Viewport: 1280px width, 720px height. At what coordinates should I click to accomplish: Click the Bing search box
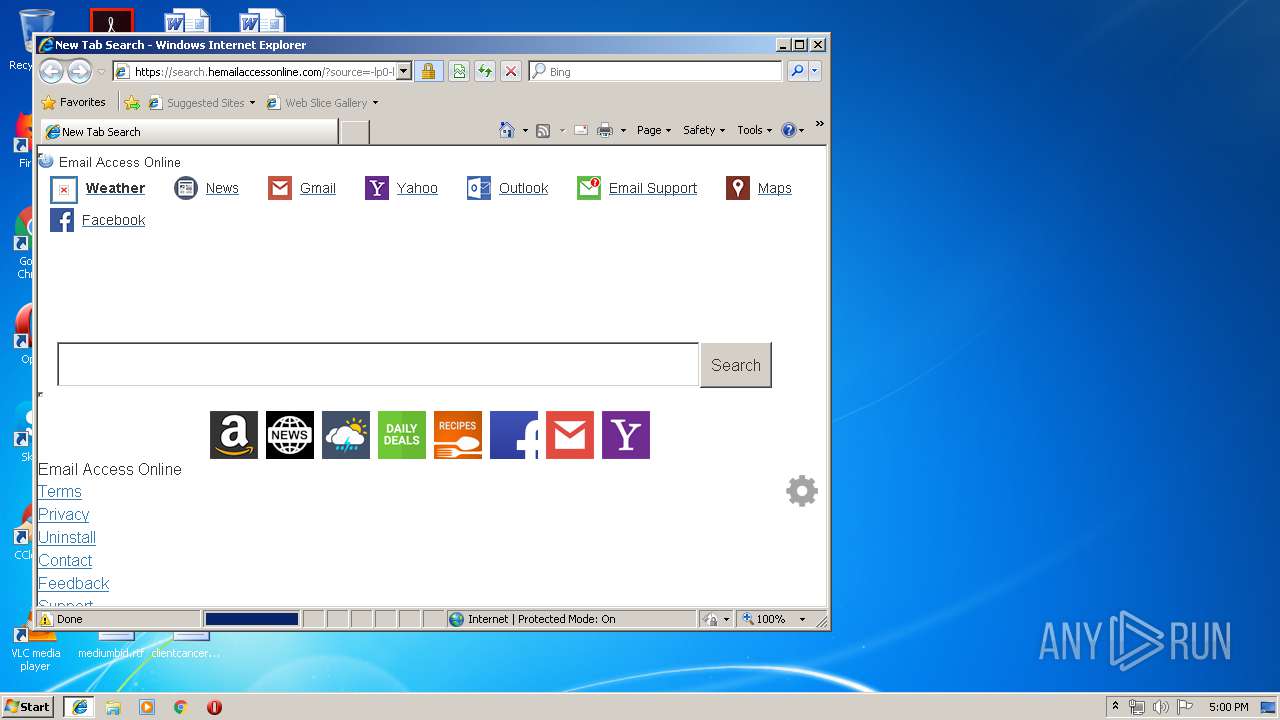tap(656, 71)
